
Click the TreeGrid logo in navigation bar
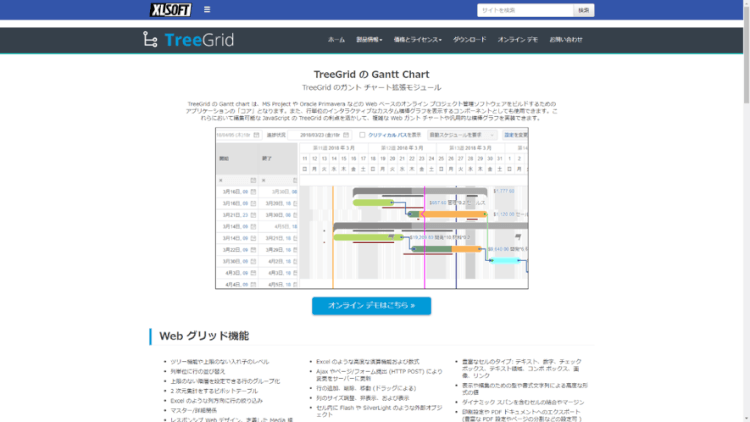(188, 40)
